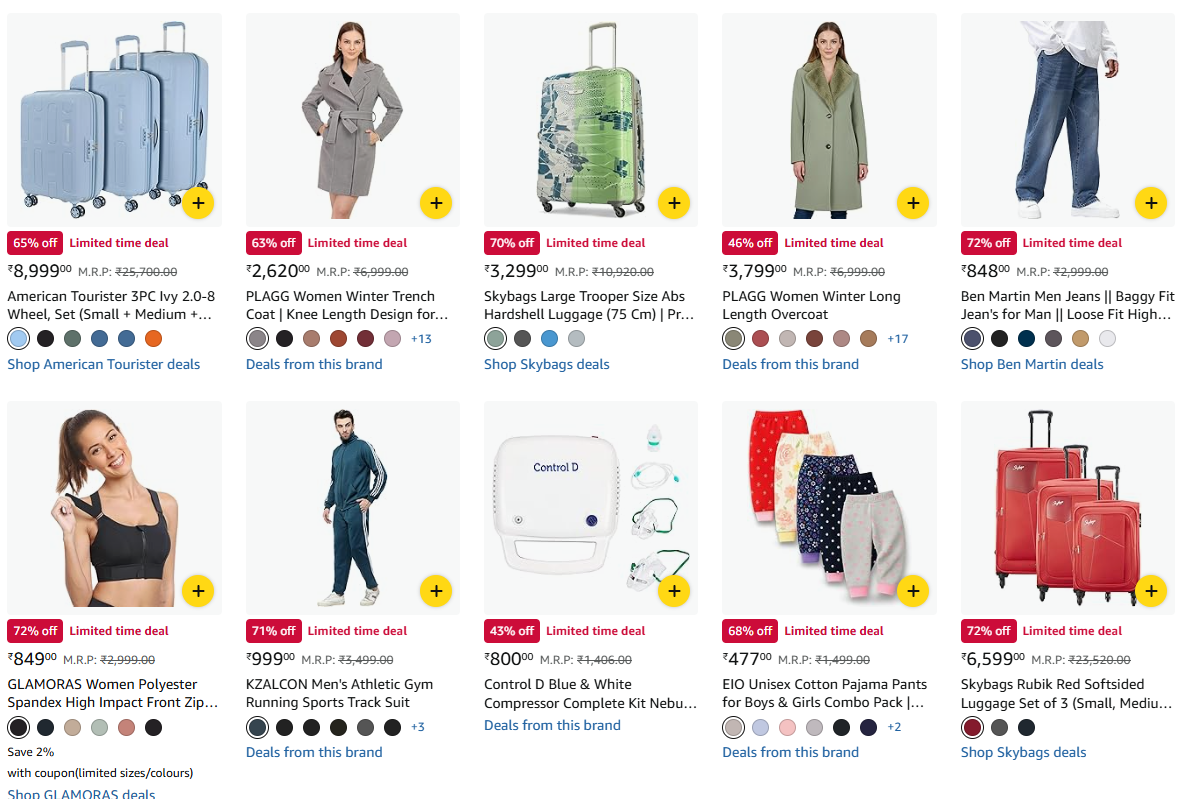
Task: Add GLAMORAS sports bra to cart
Action: click(x=198, y=591)
